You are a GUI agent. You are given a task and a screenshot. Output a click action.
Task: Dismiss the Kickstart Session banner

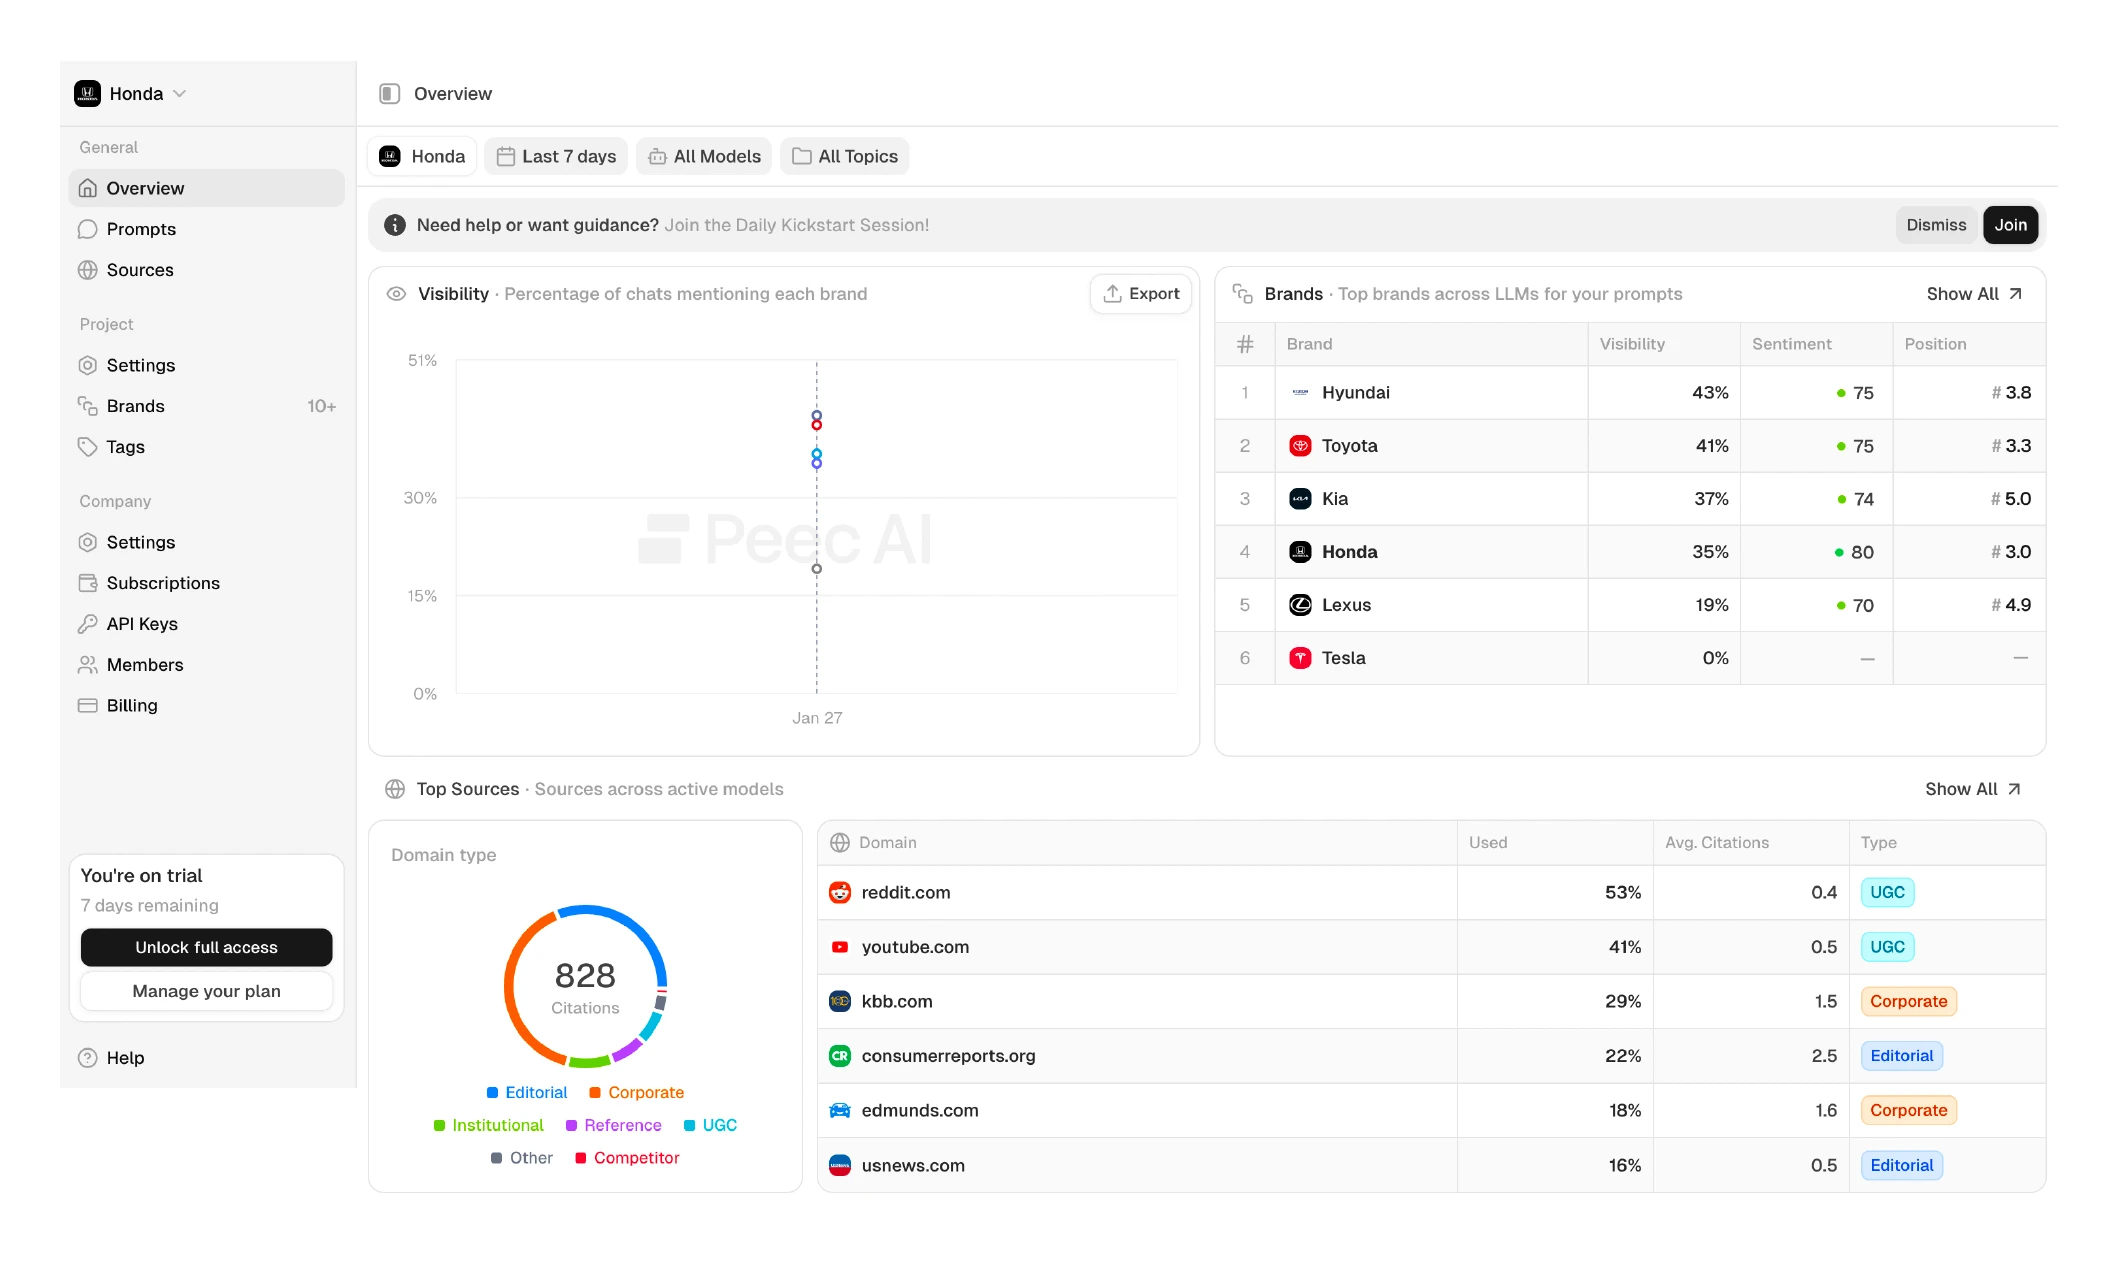(1936, 225)
